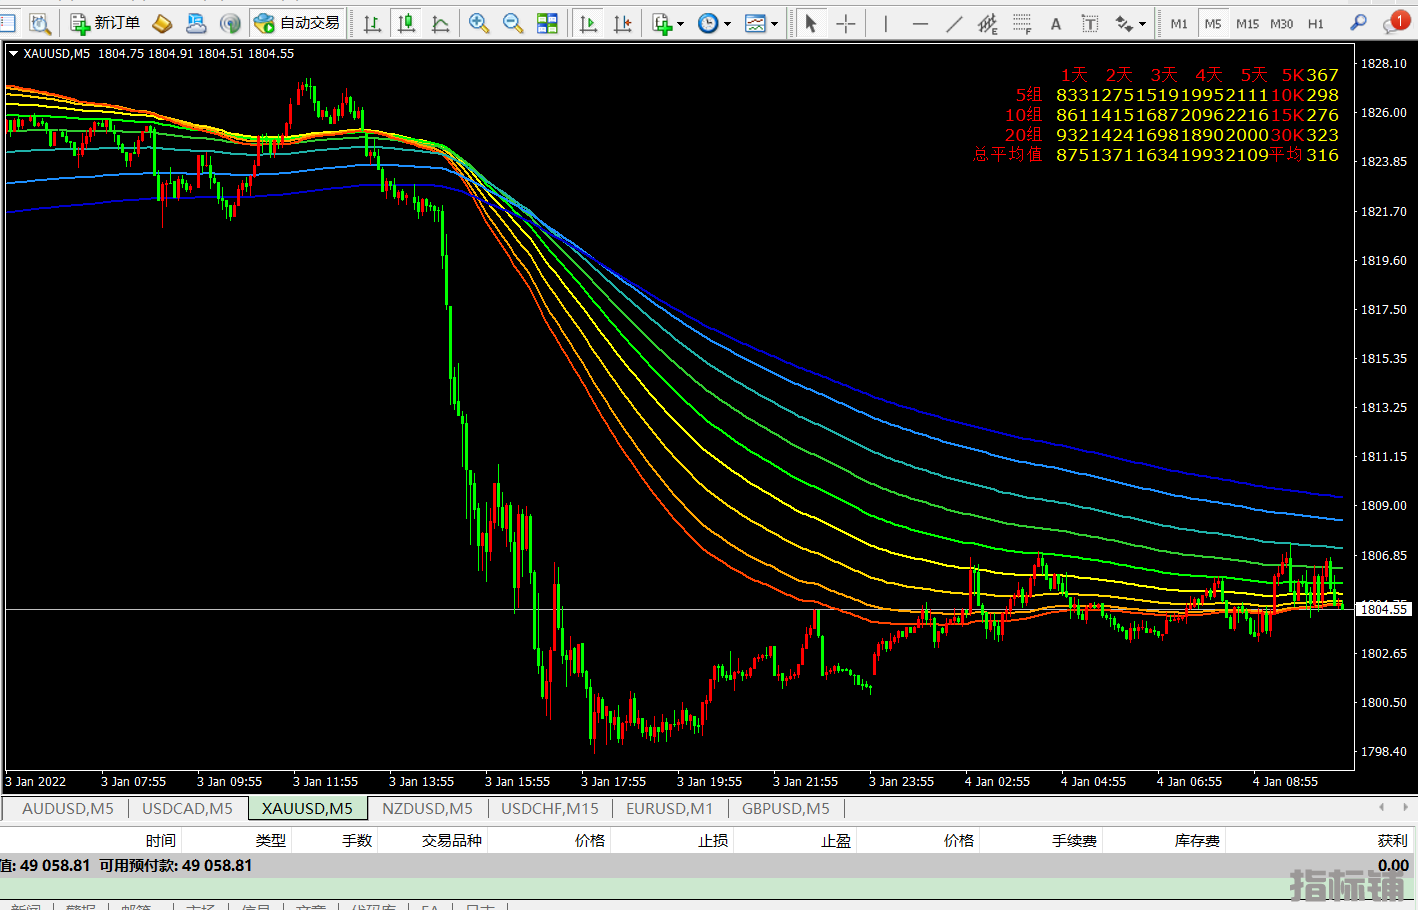Pick the horizontal line drawing tool
1418x910 pixels.
(920, 23)
